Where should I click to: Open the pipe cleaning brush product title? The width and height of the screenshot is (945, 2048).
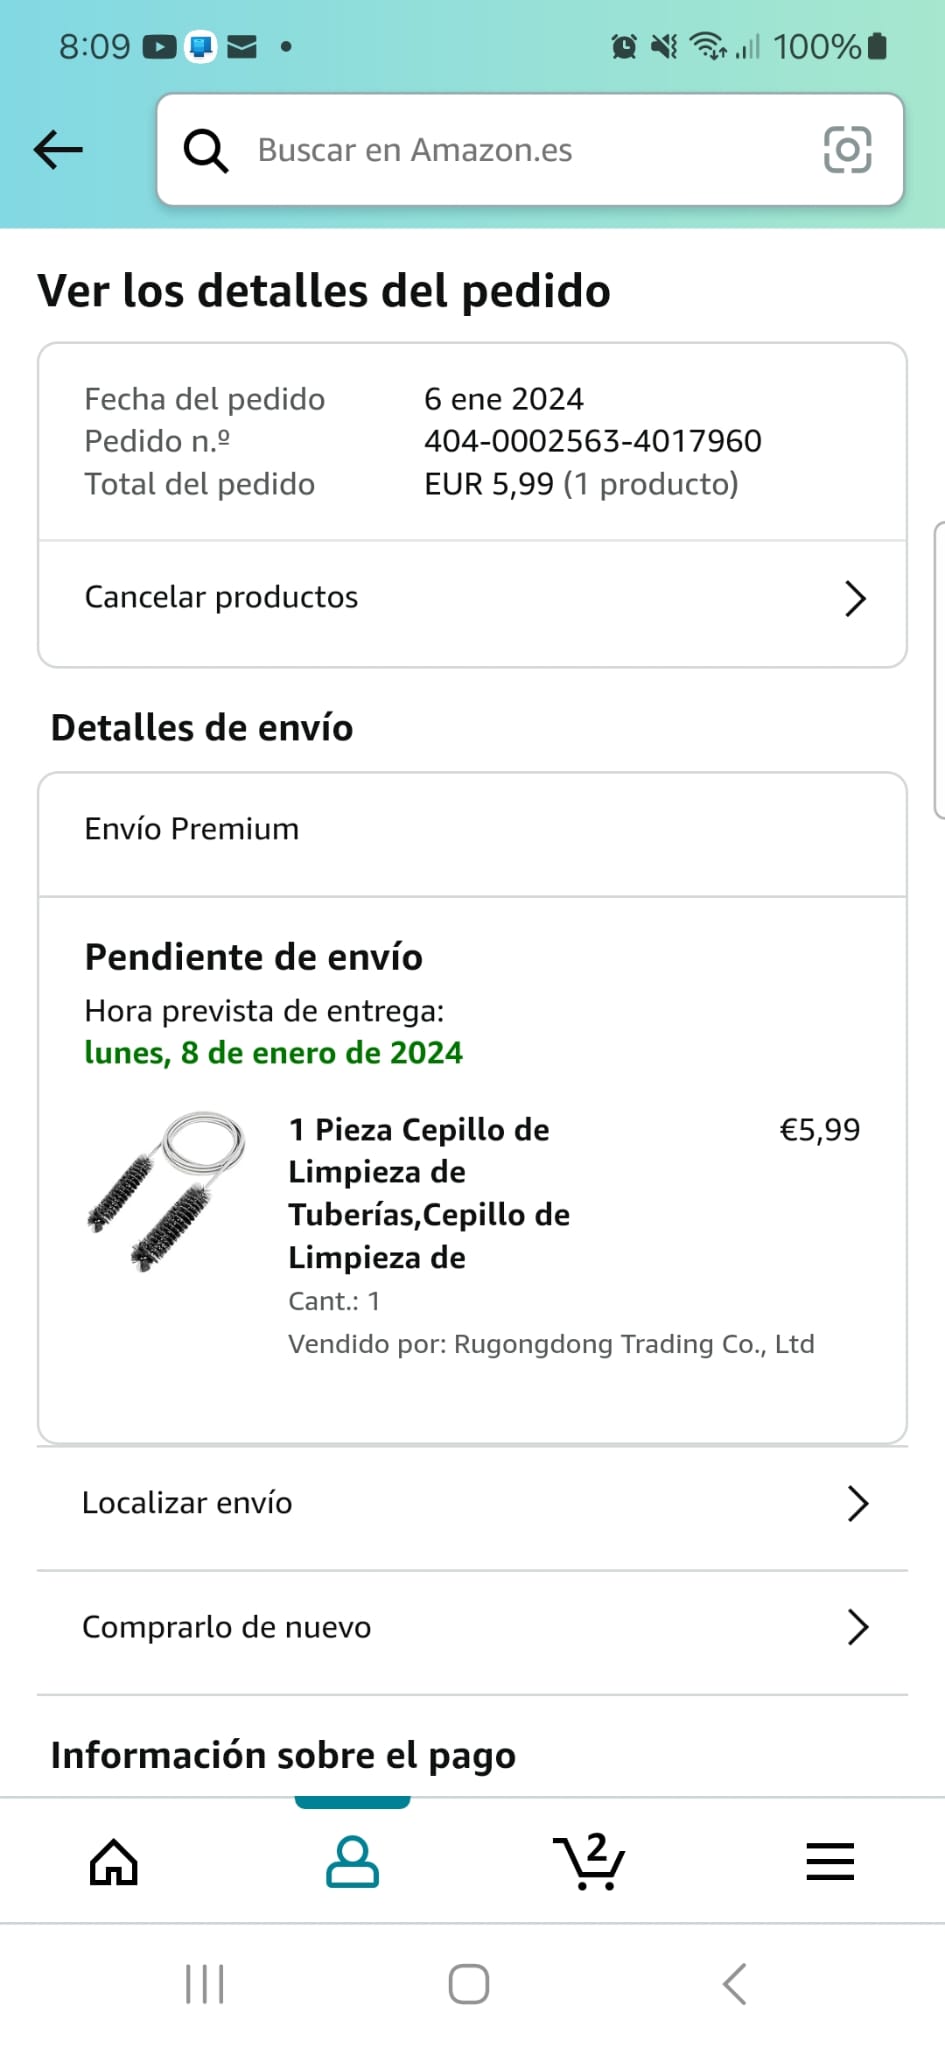[x=428, y=1193]
